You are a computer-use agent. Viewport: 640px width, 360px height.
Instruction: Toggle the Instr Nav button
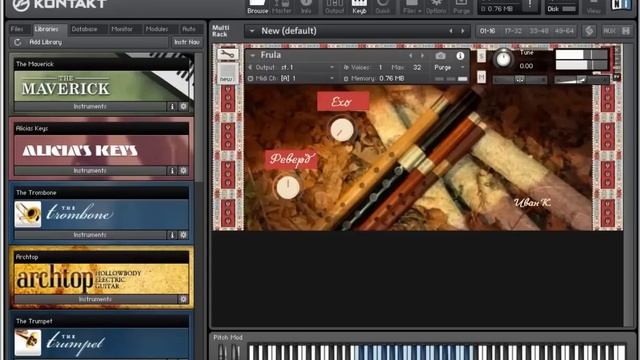point(187,42)
